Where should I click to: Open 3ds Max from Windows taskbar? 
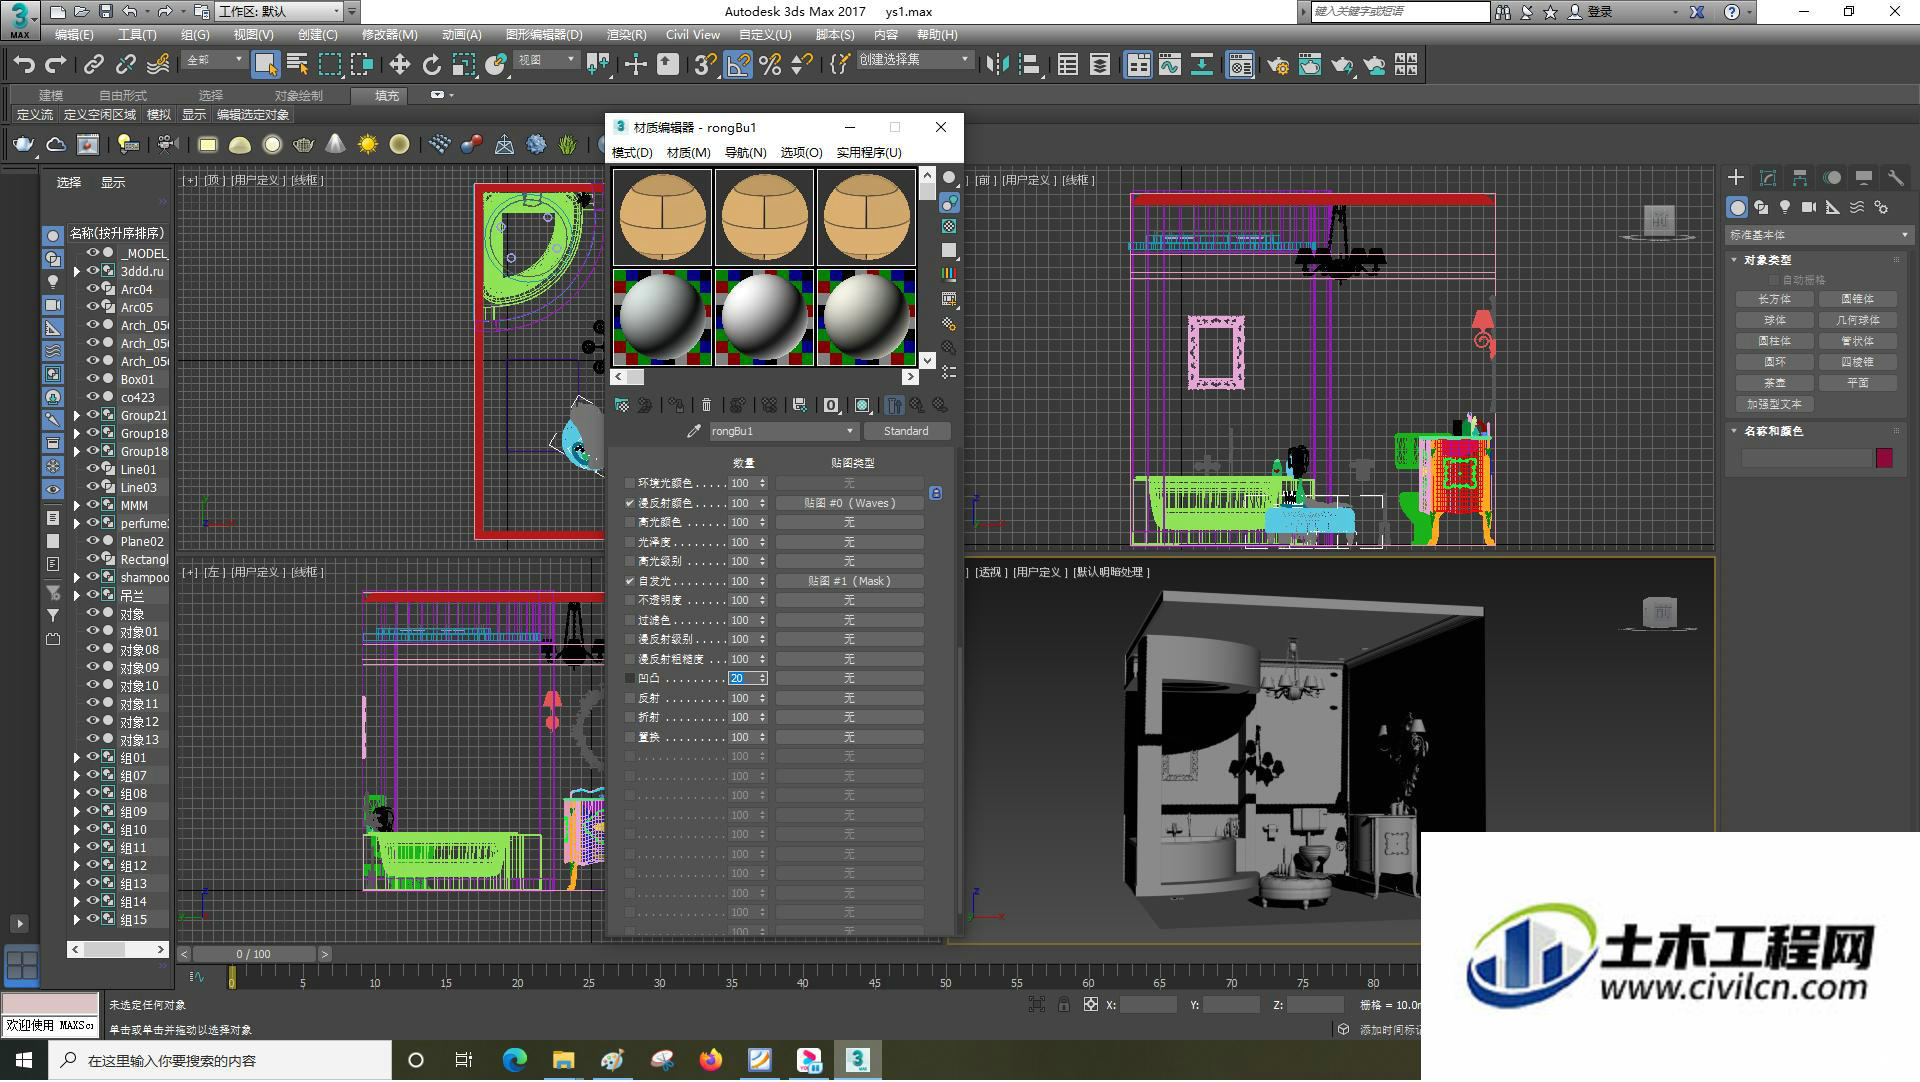(x=857, y=1060)
